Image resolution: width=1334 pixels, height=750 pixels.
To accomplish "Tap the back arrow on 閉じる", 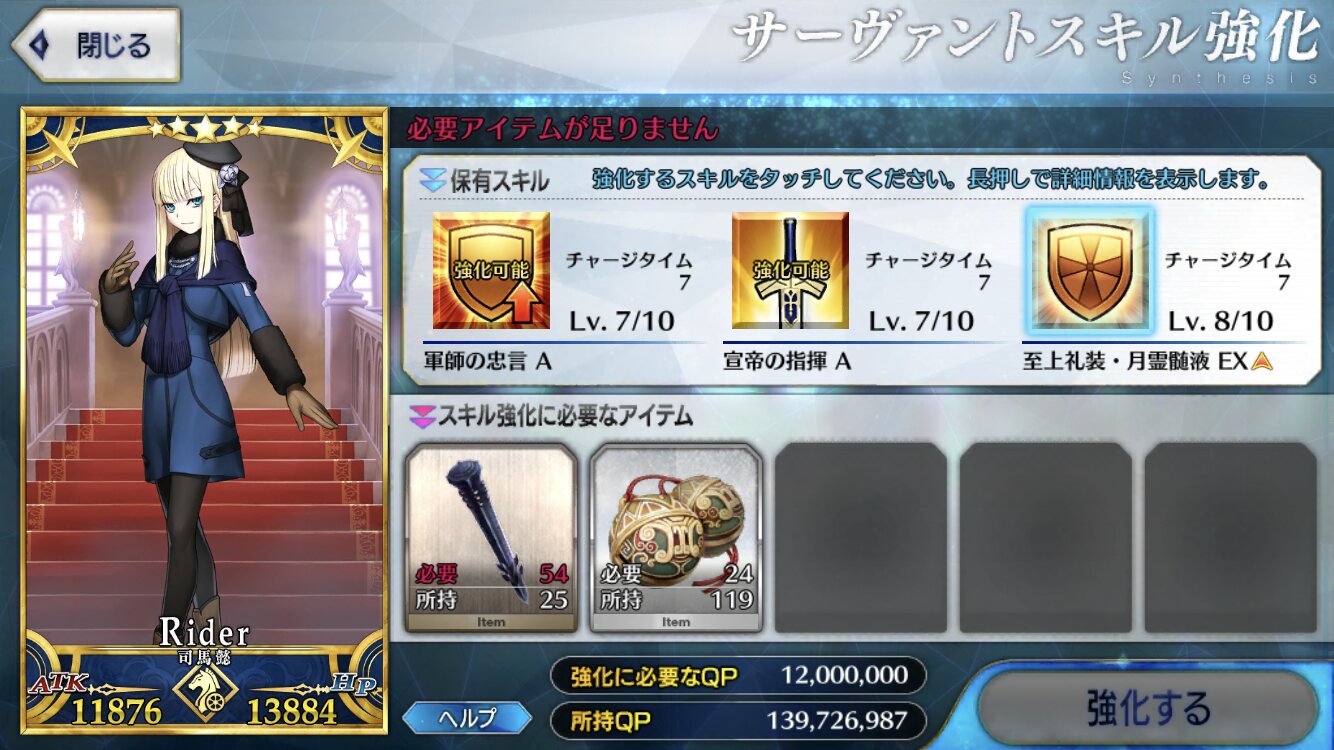I will (40, 46).
